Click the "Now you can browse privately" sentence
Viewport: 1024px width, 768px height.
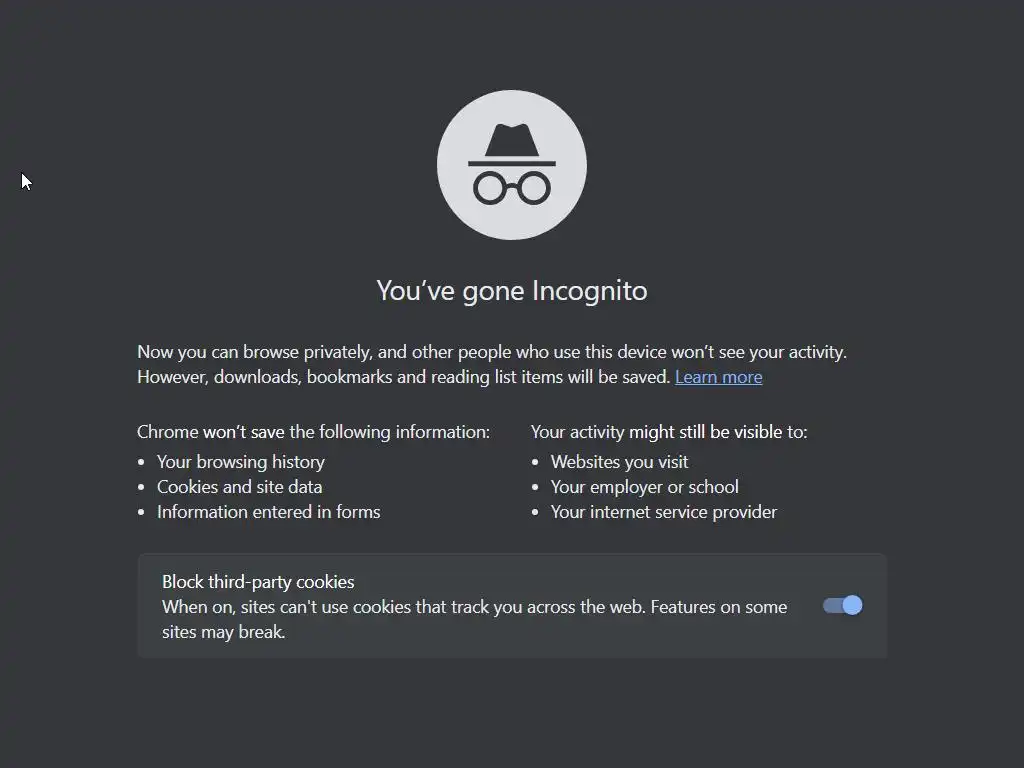click(492, 352)
